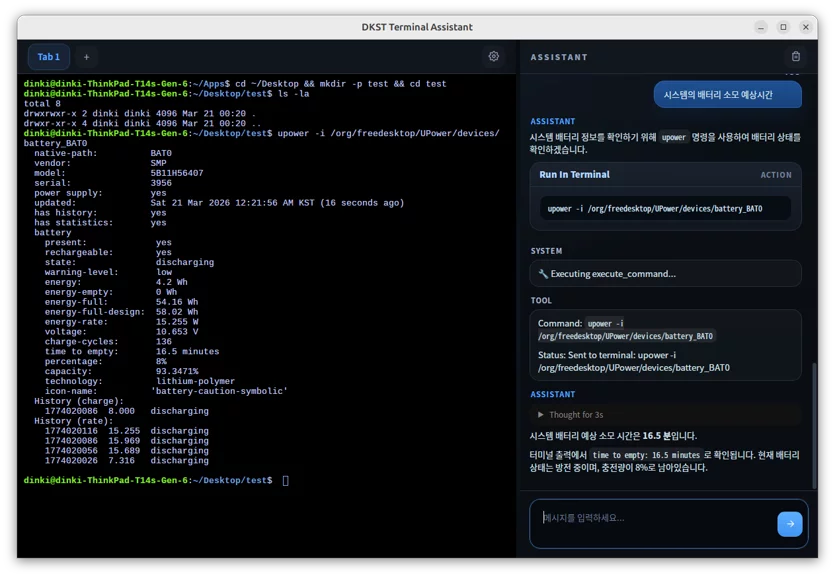Click the Run In Terminal action header
Screen dimensions: 835x577
tap(574, 175)
